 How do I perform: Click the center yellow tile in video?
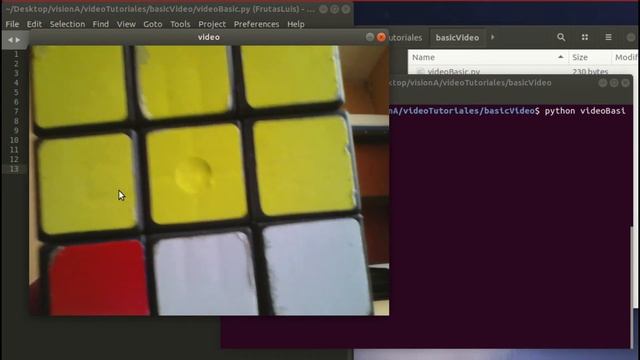(x=196, y=173)
